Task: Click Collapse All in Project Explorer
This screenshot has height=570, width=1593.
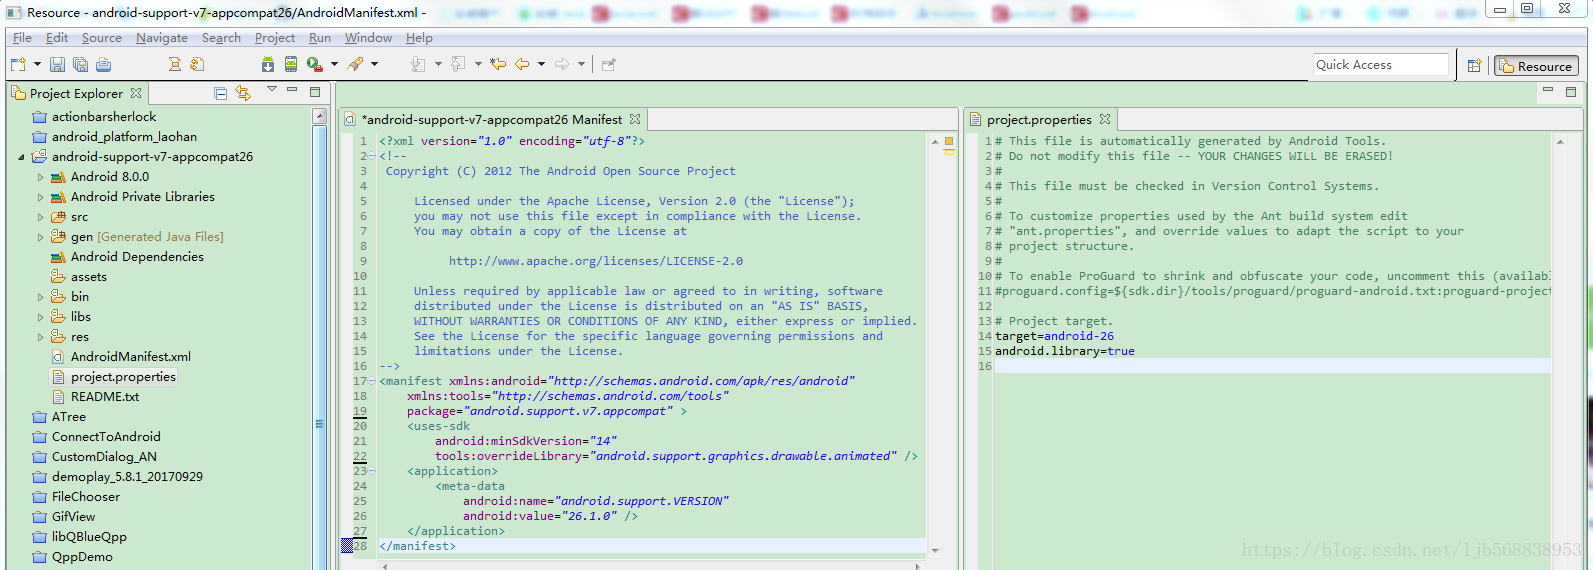Action: [x=220, y=93]
